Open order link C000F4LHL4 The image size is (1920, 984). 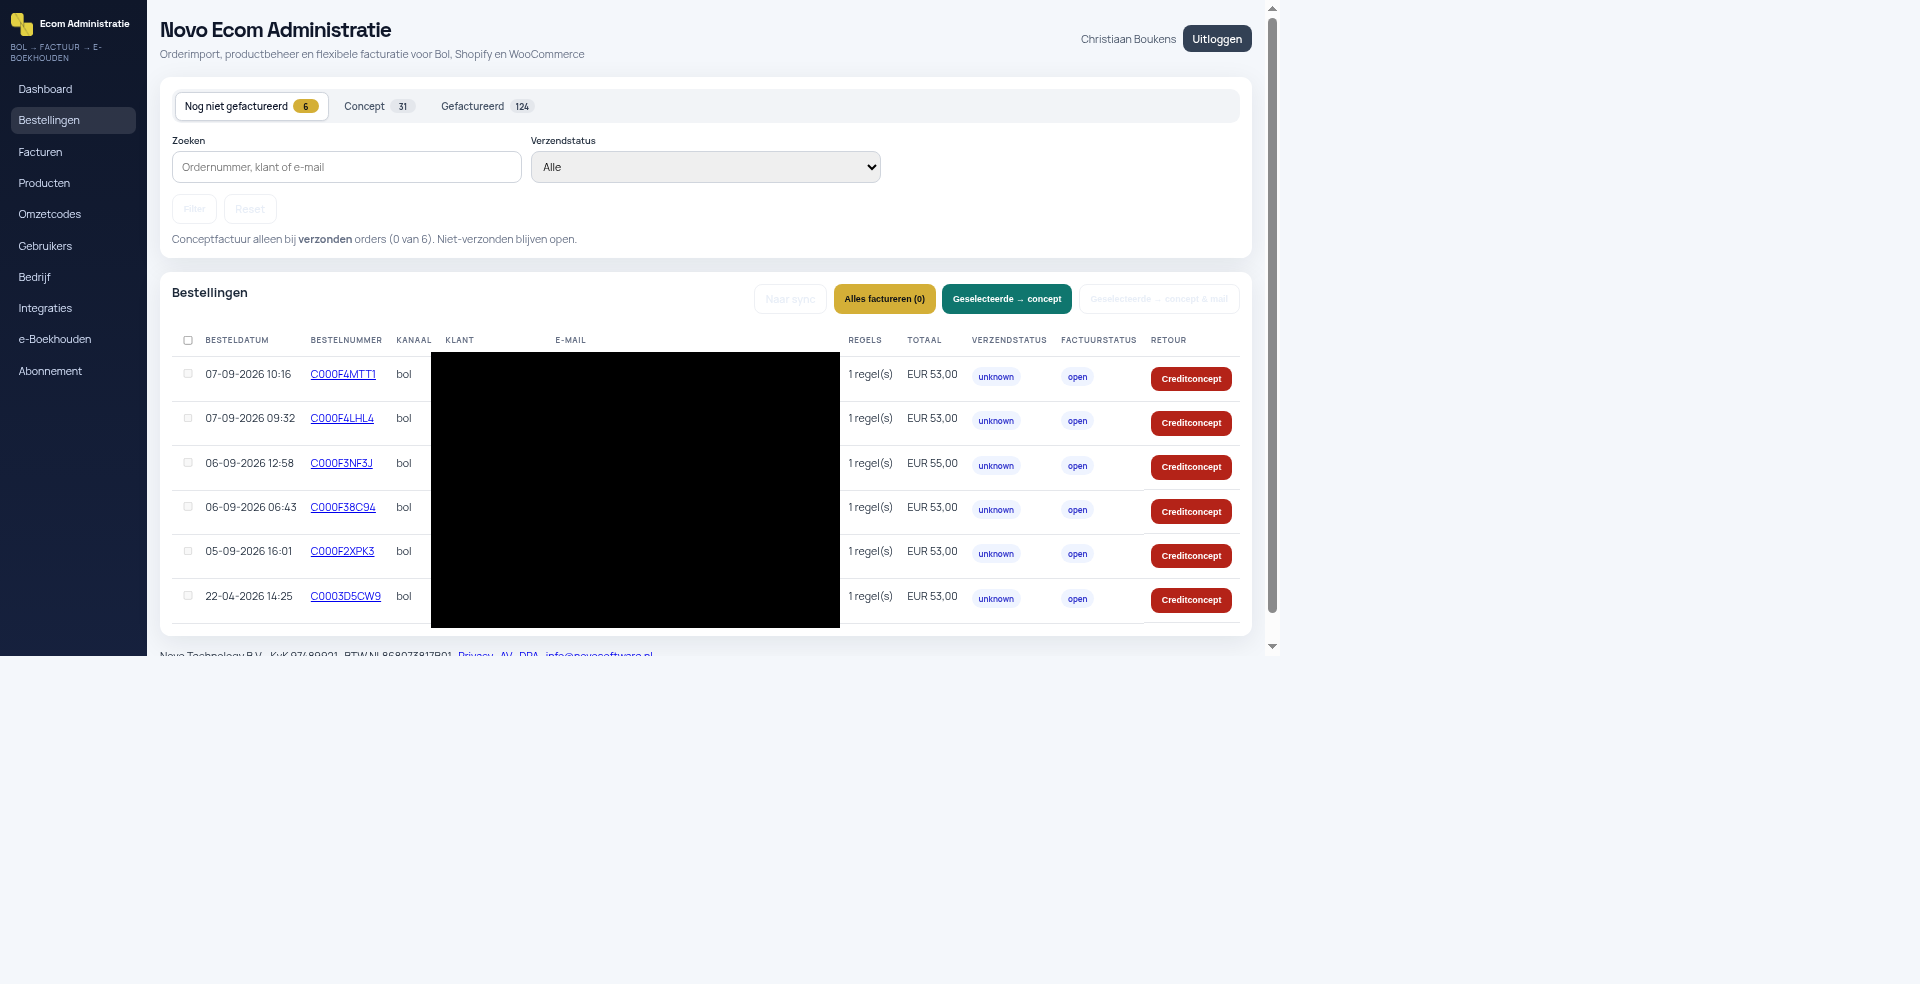click(x=342, y=419)
